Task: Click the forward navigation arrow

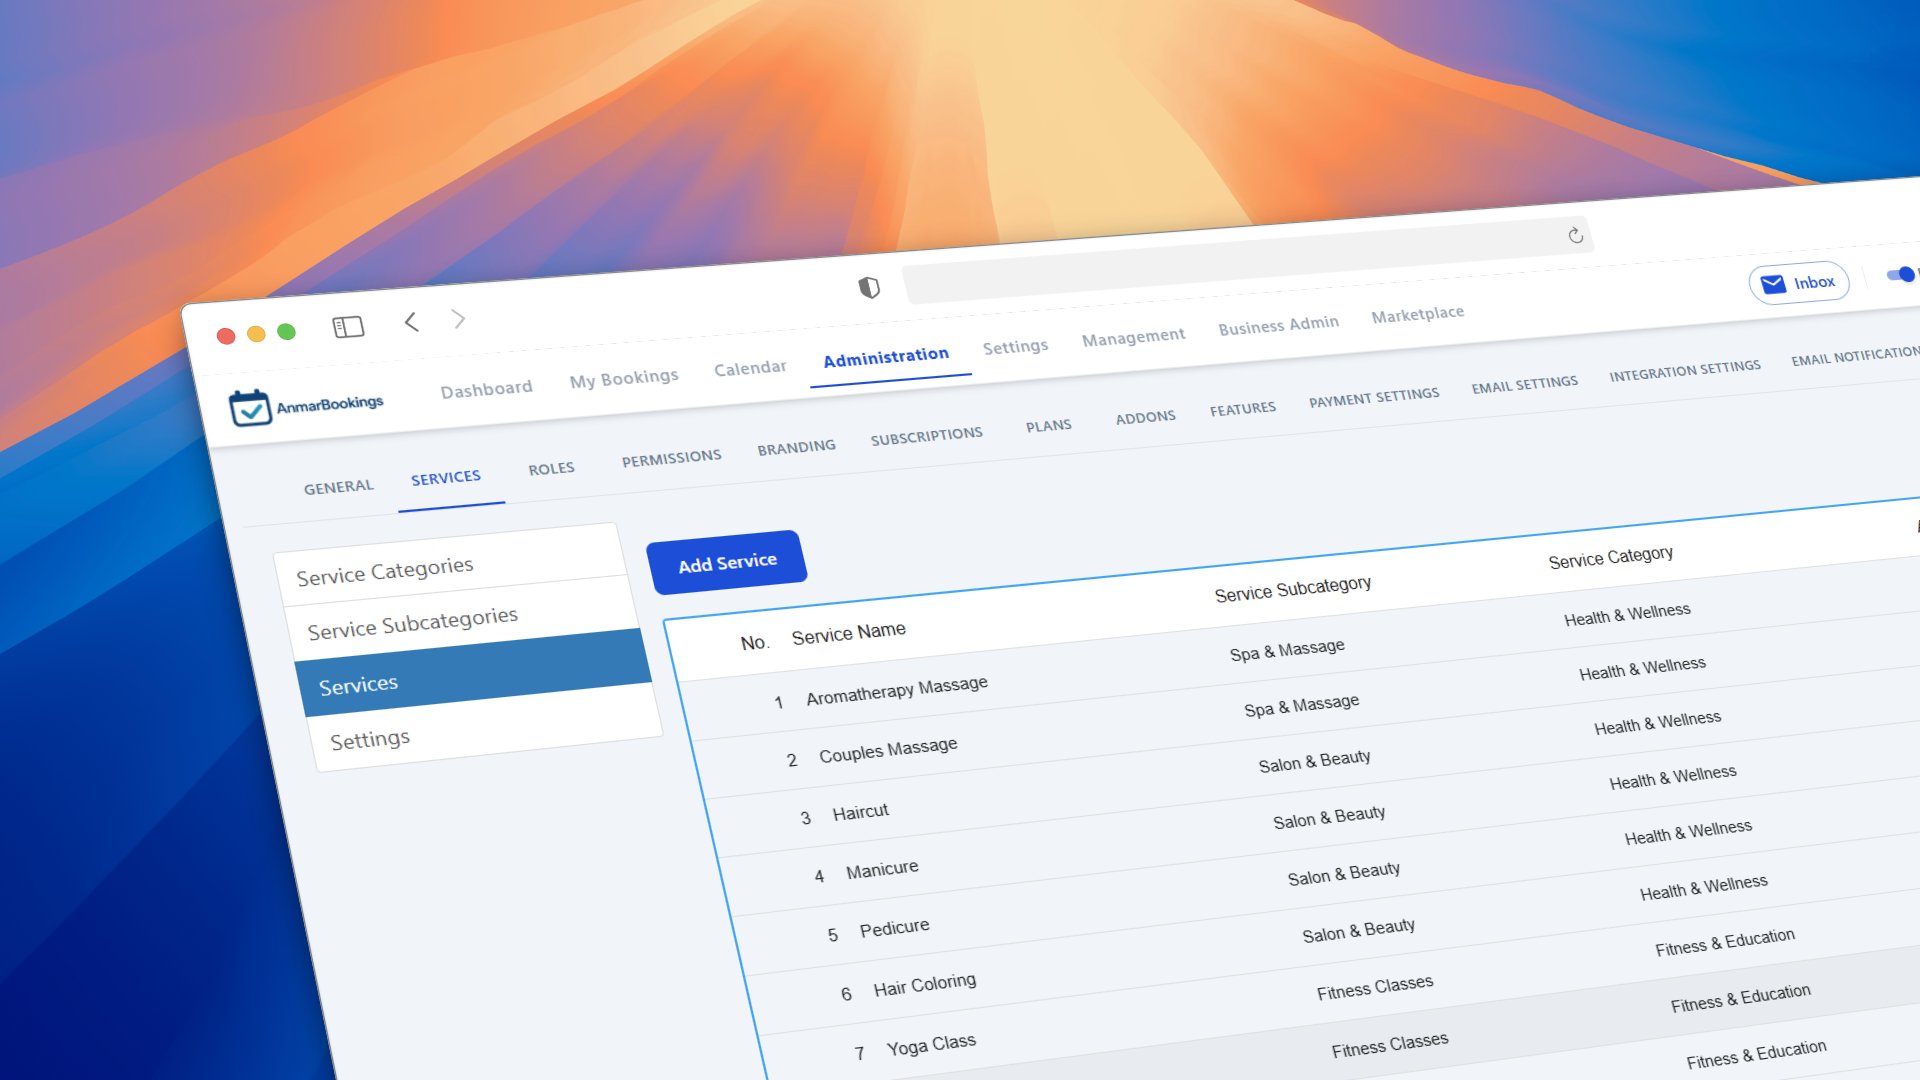Action: coord(459,319)
